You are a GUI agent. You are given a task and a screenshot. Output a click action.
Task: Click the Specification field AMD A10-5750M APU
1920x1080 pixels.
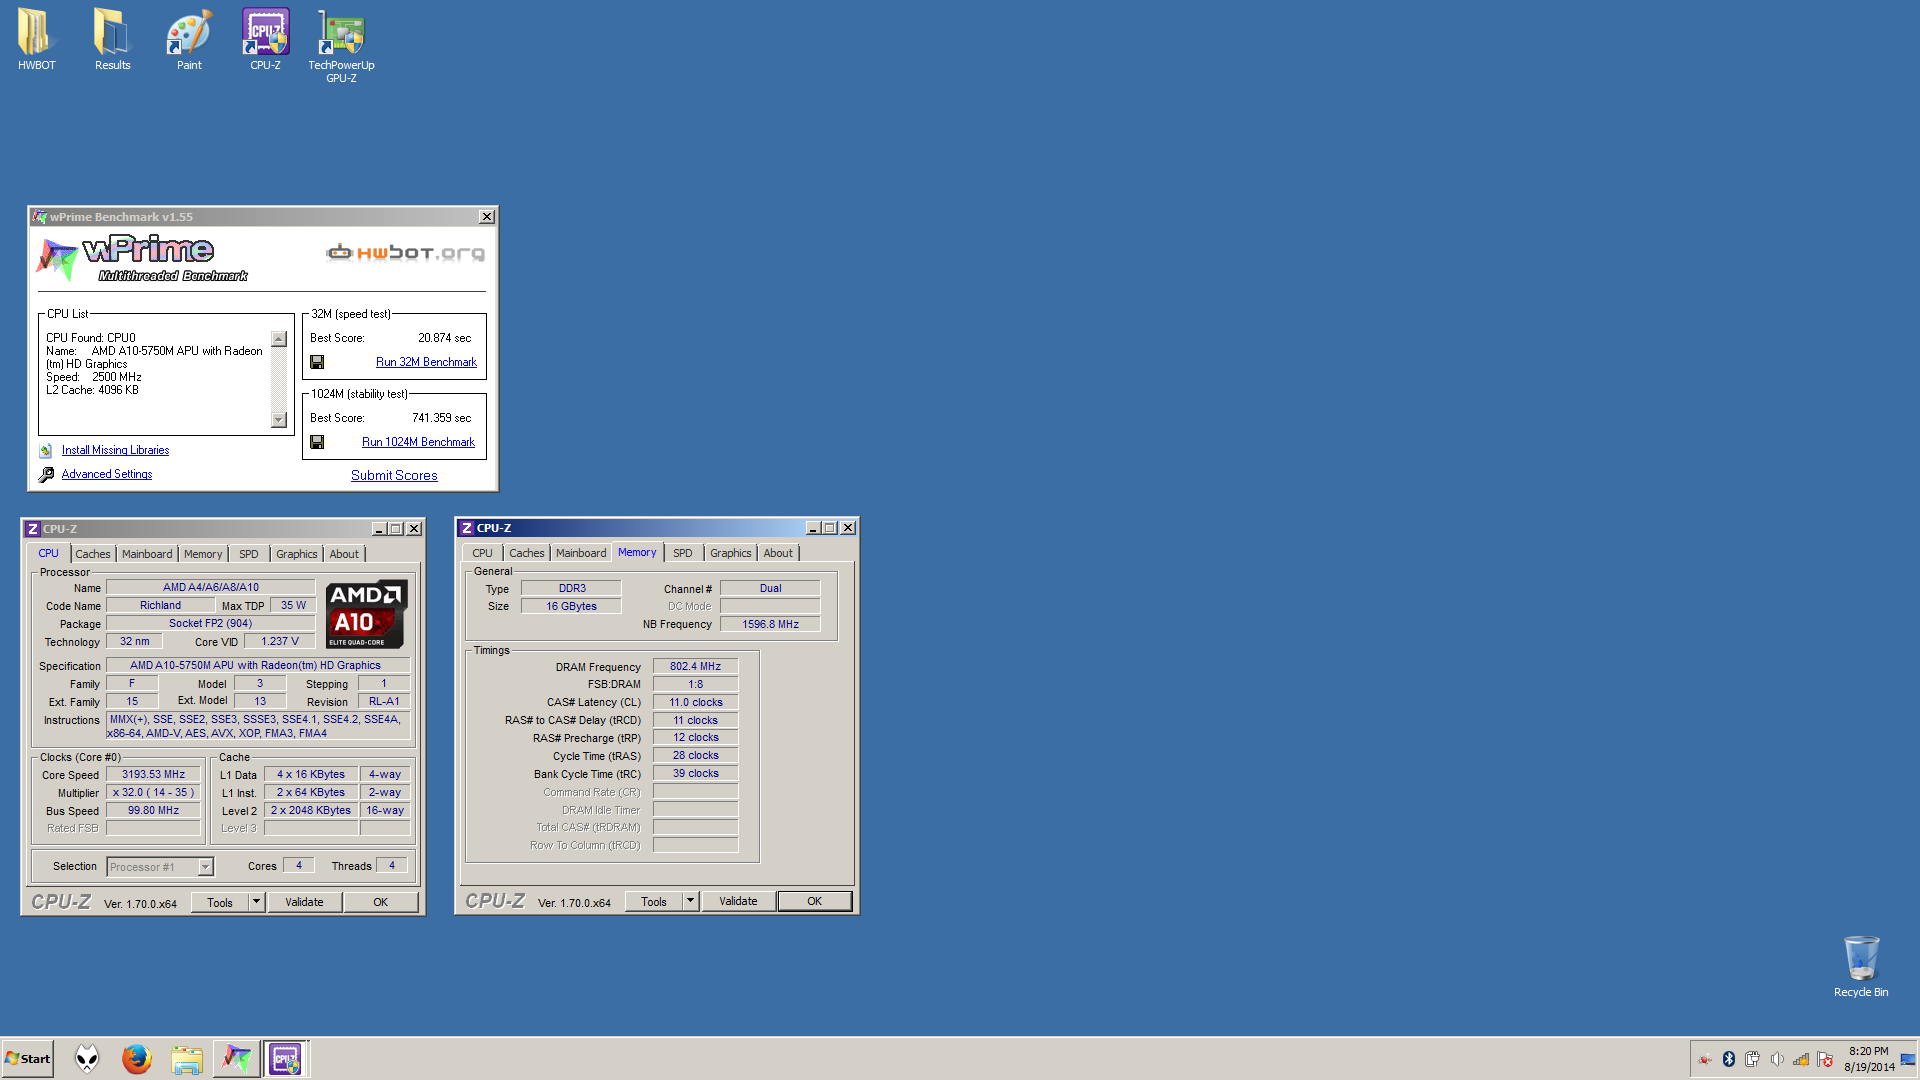[258, 666]
